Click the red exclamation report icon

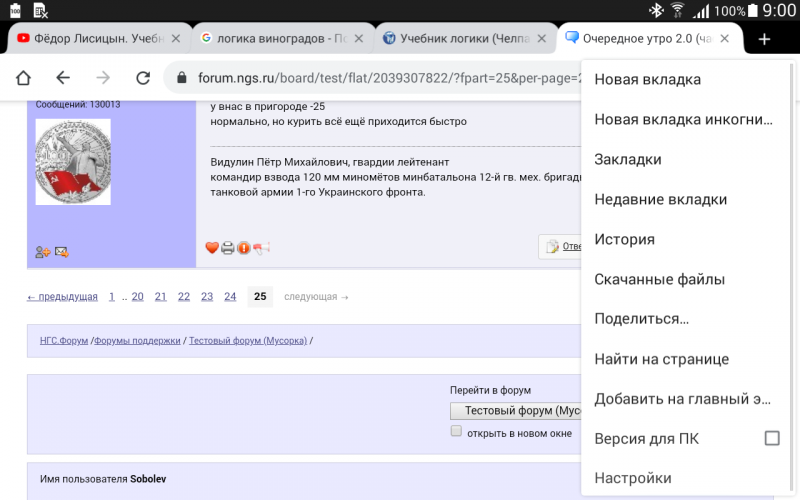click(x=244, y=248)
